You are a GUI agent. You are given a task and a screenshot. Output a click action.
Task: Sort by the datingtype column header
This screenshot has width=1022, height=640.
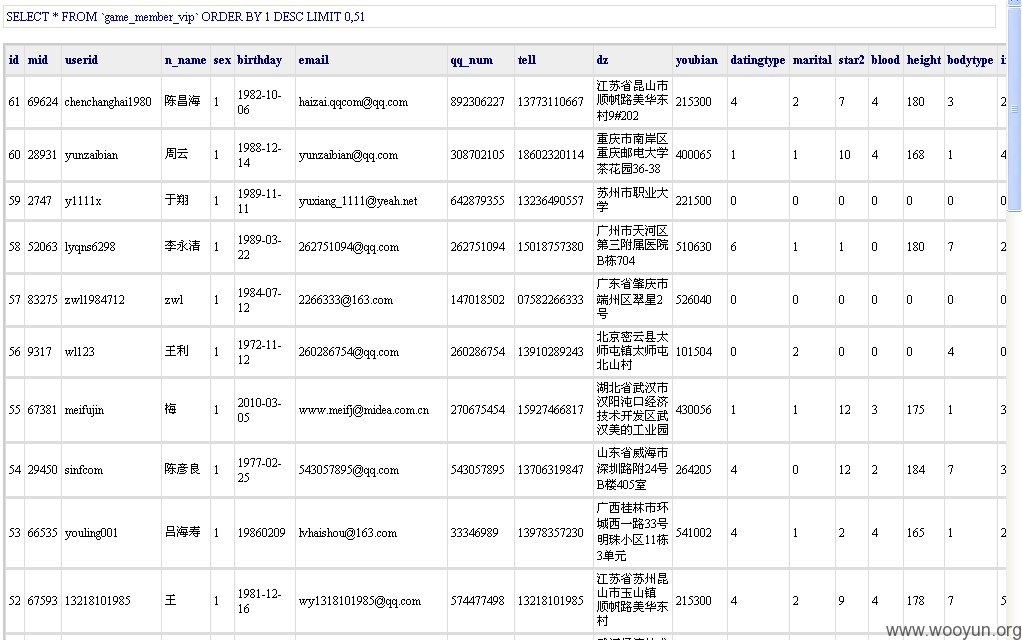[x=757, y=60]
